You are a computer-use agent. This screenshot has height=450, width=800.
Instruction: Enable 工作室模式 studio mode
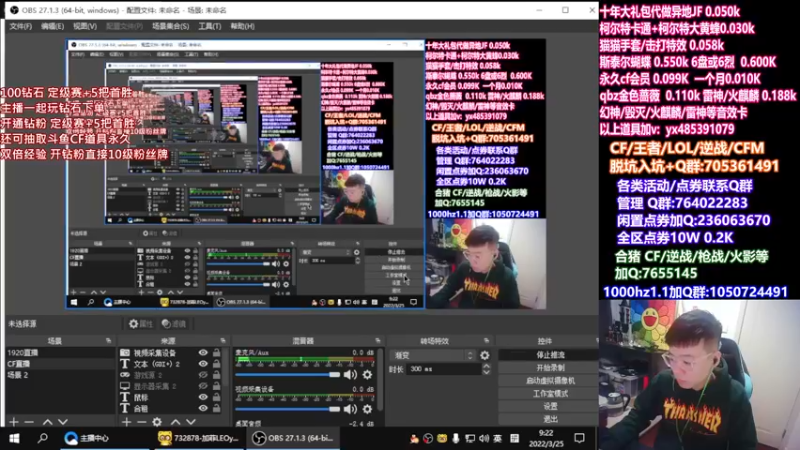click(x=549, y=393)
